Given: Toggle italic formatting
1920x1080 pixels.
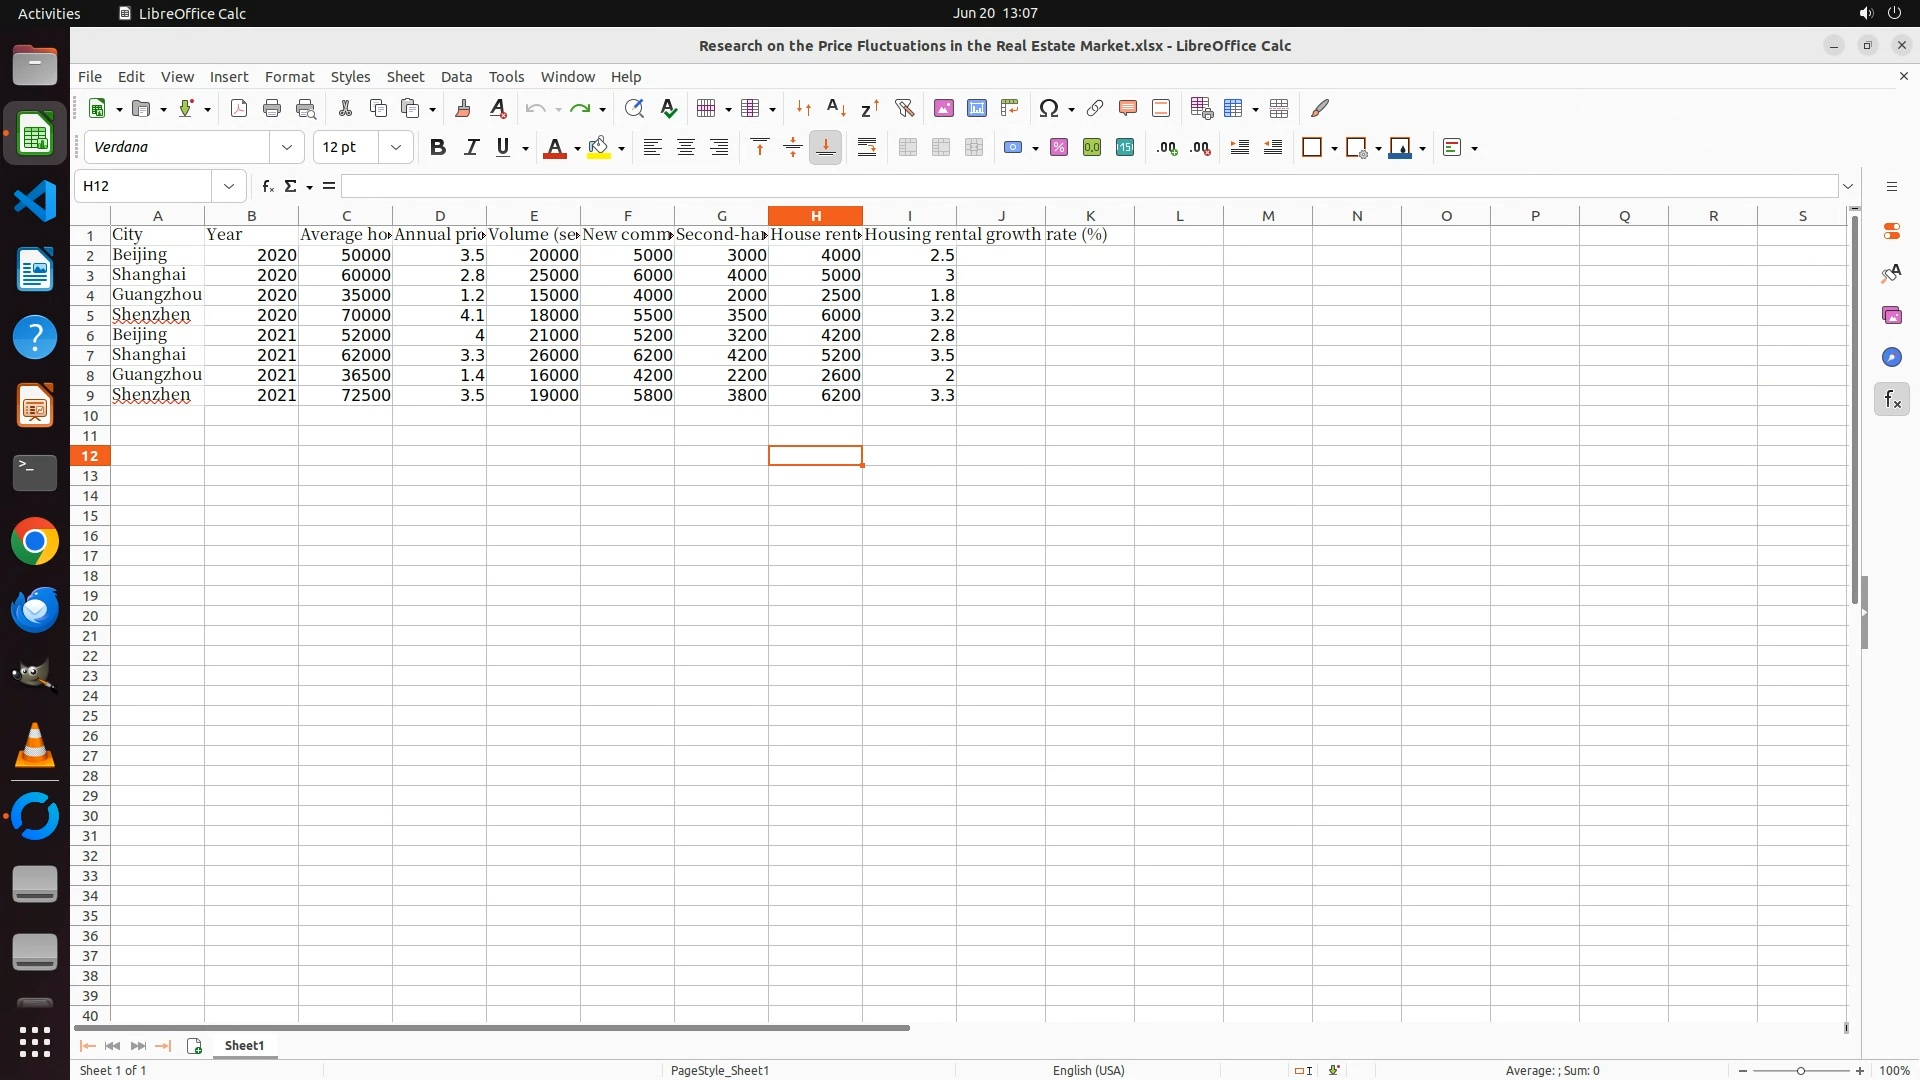Looking at the screenshot, I should point(471,148).
